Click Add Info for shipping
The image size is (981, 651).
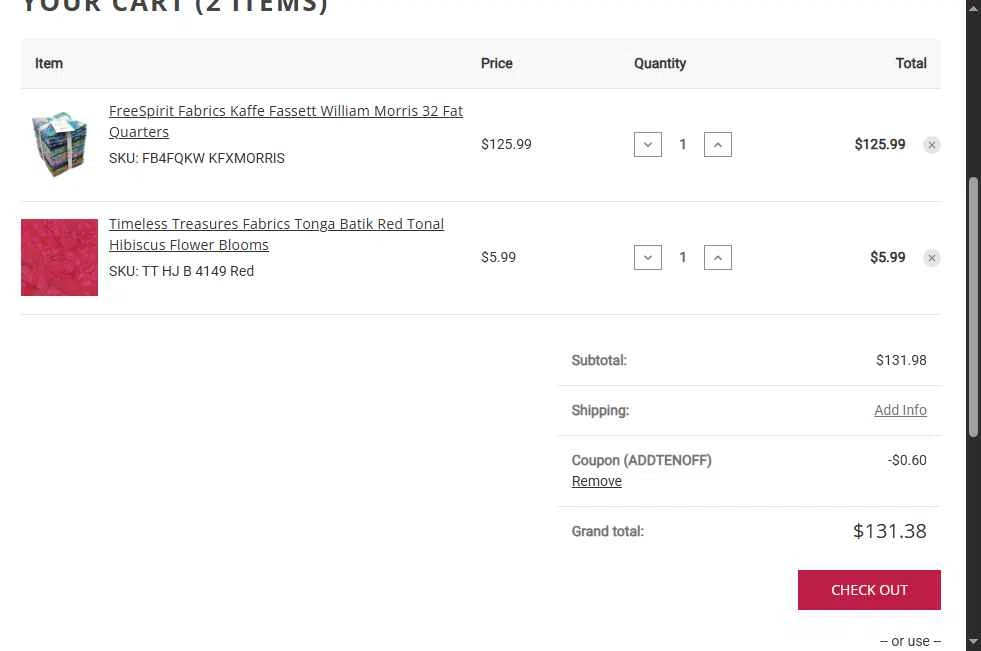(900, 410)
